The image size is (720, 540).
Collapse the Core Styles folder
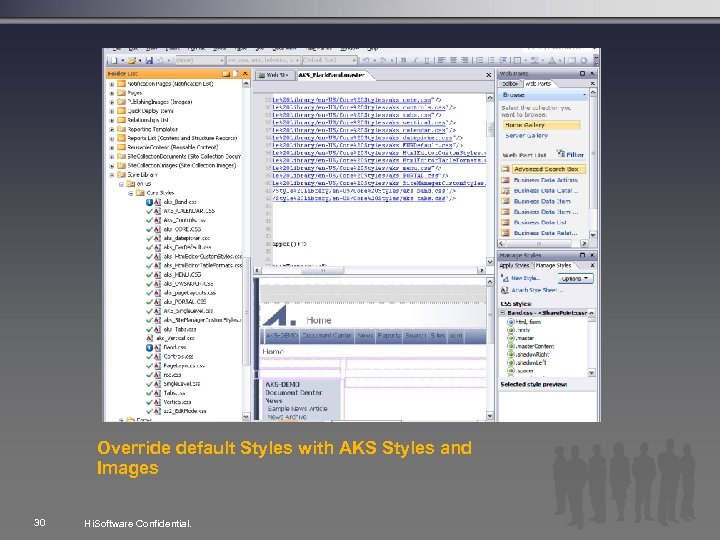[131, 193]
